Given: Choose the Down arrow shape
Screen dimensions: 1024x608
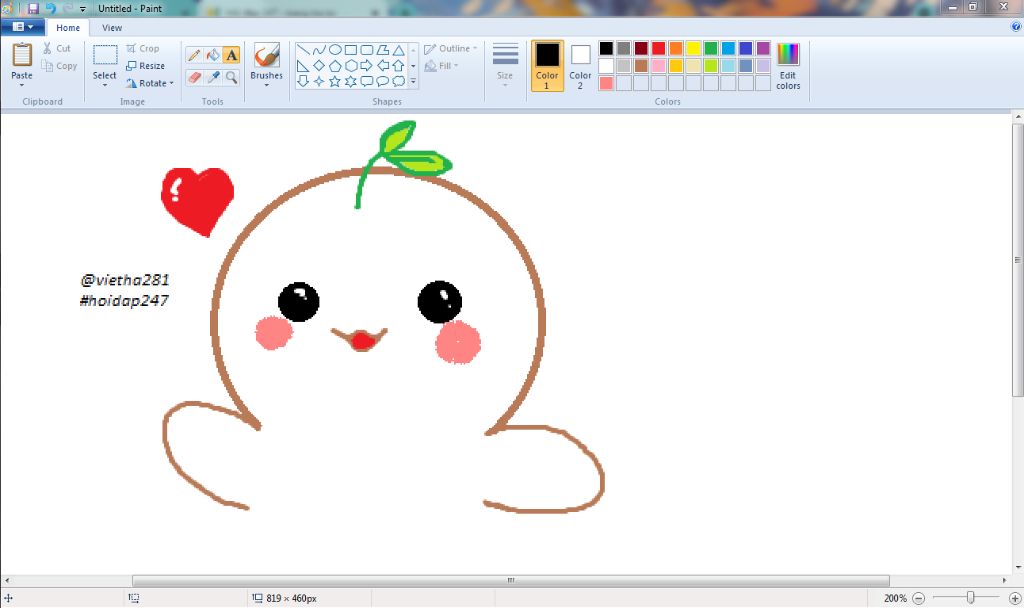Looking at the screenshot, I should [303, 82].
